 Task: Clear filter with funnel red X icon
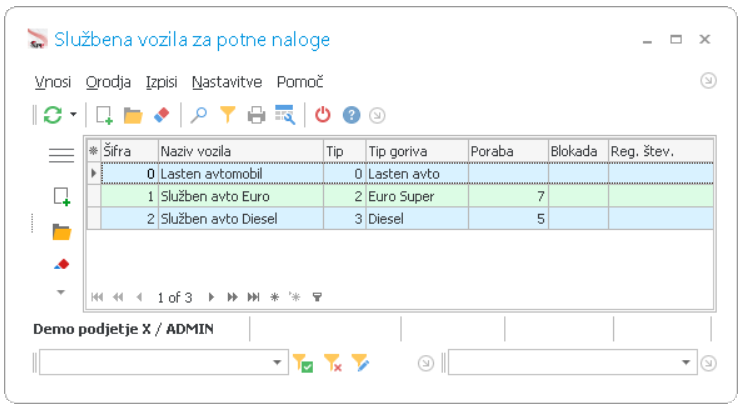(333, 363)
